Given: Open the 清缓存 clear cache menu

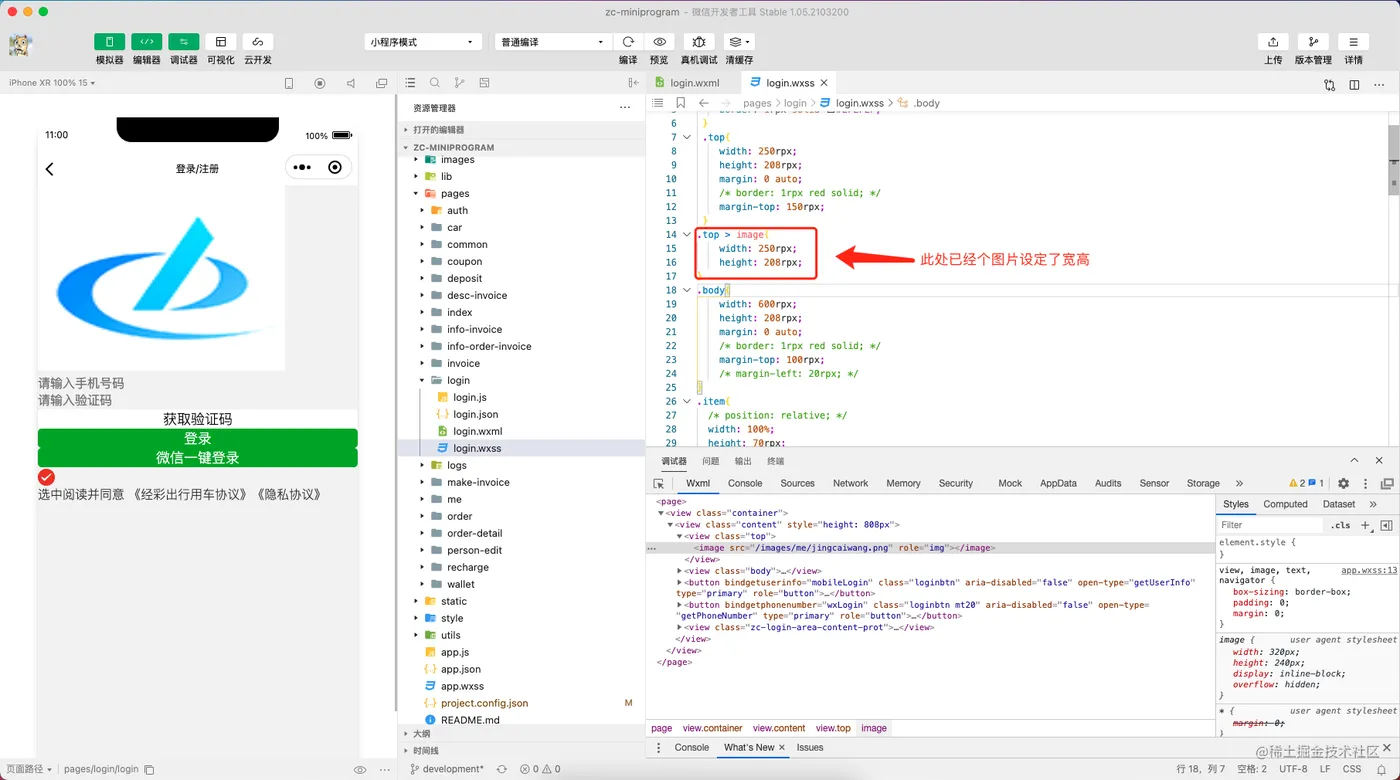Looking at the screenshot, I should (x=739, y=42).
